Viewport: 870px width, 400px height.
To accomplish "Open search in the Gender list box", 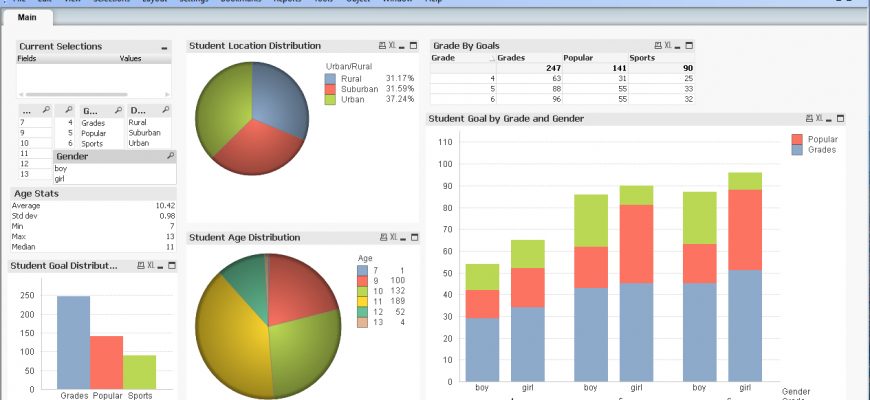I will click(x=171, y=157).
